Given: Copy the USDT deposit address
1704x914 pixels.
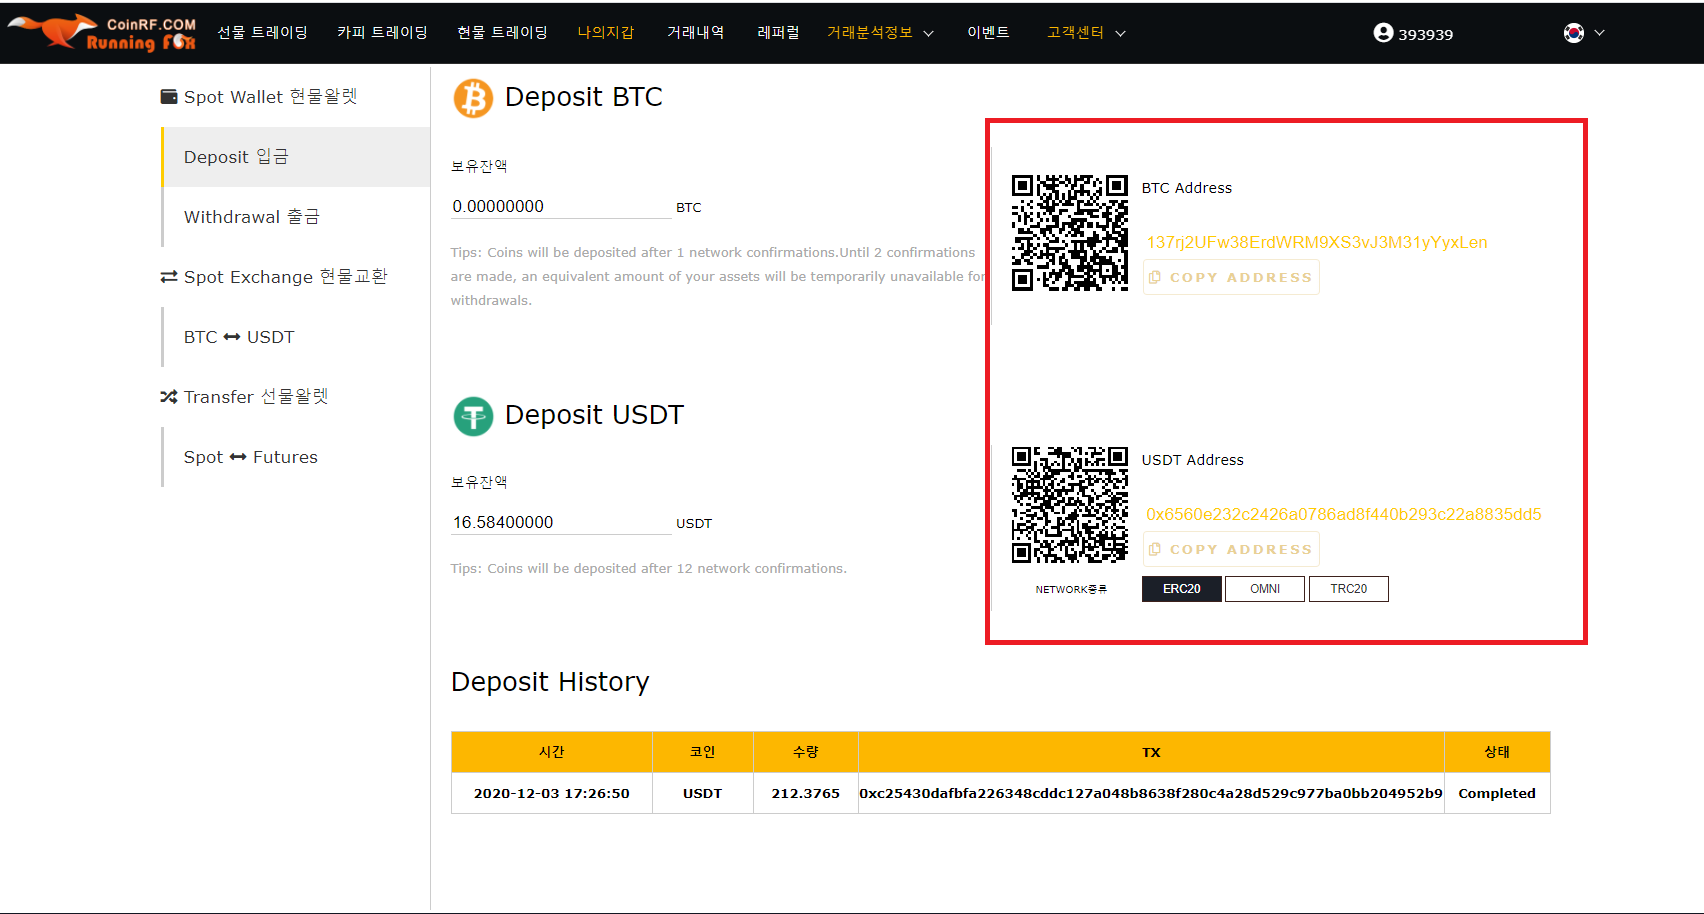Looking at the screenshot, I should pos(1231,550).
